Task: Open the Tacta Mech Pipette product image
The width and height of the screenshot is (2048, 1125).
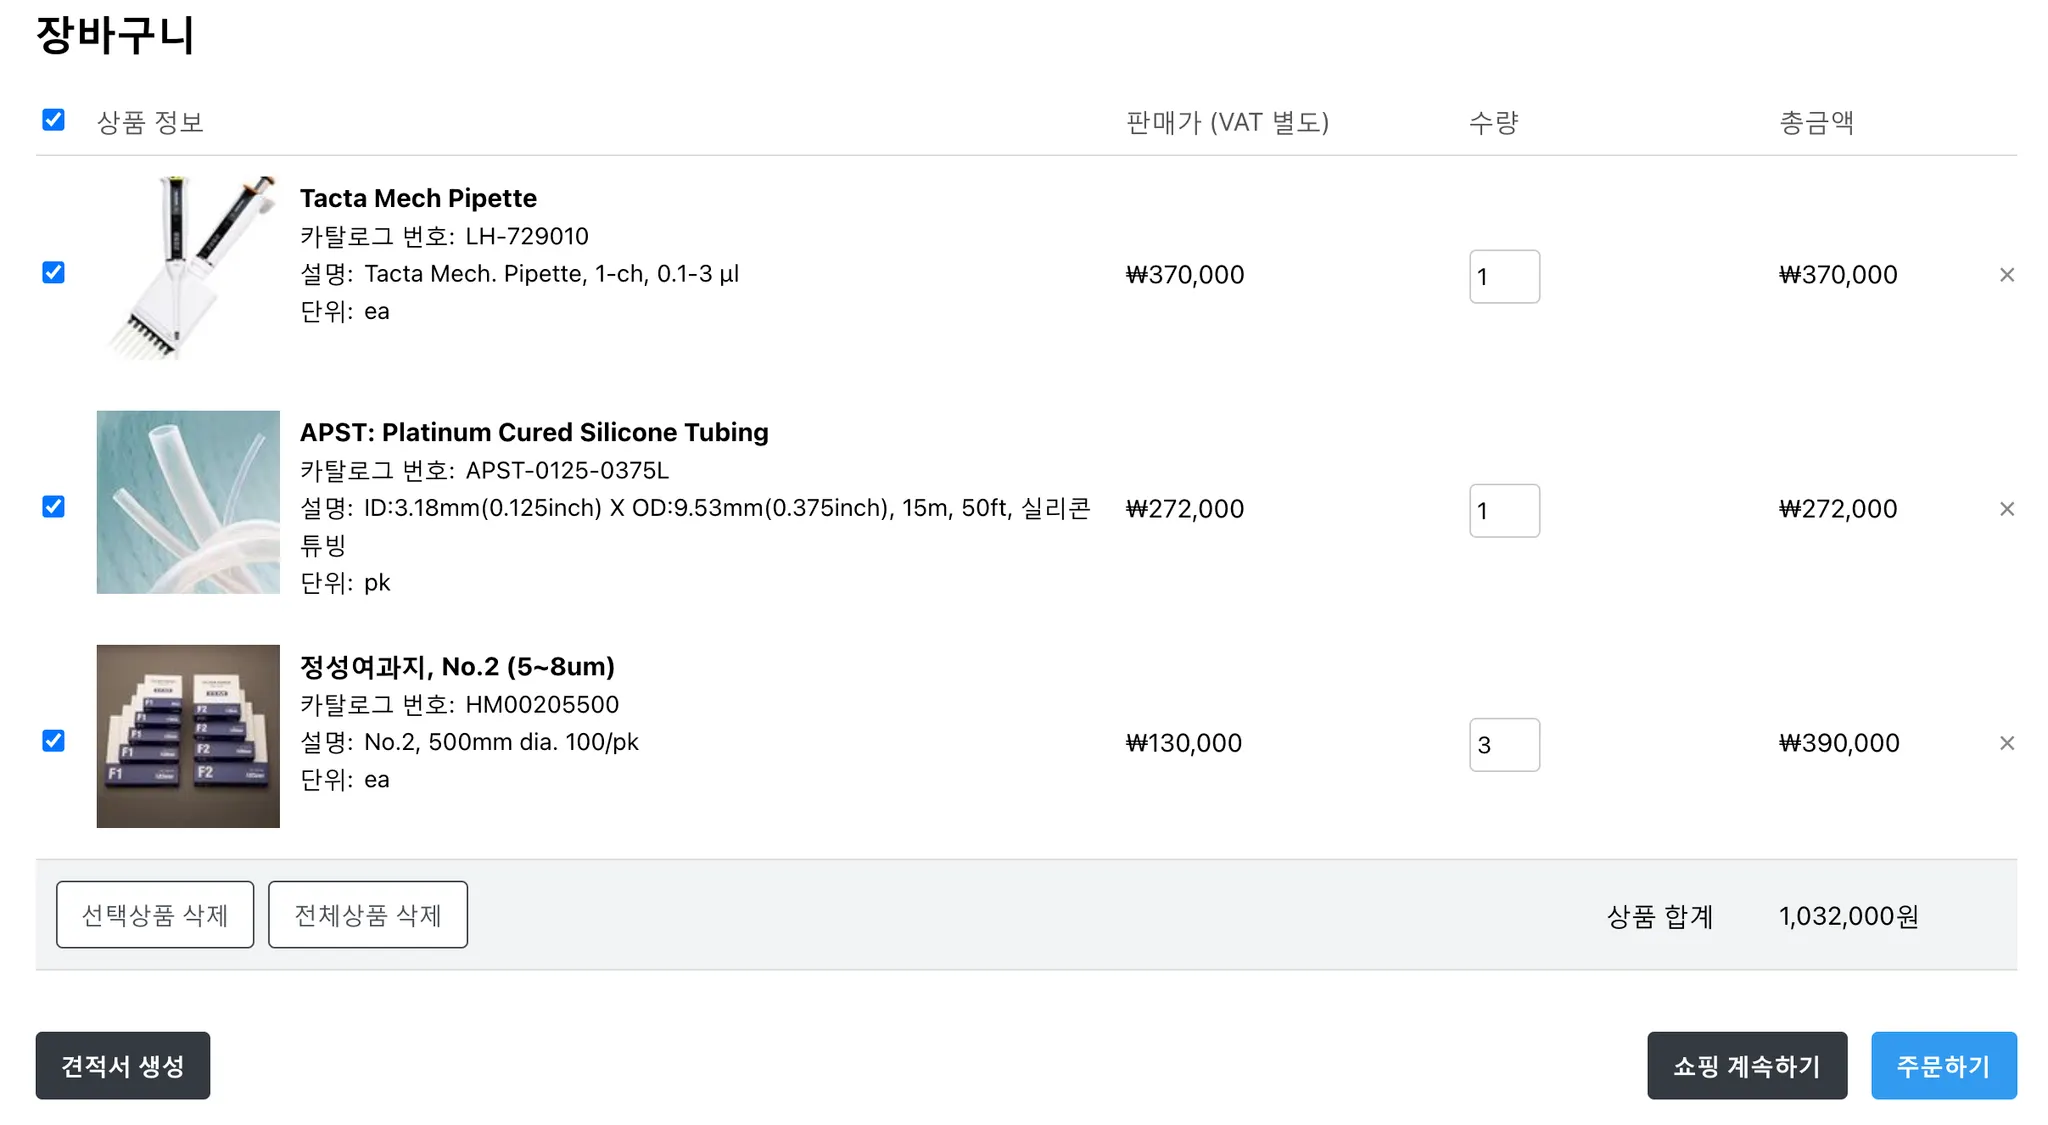Action: tap(188, 268)
